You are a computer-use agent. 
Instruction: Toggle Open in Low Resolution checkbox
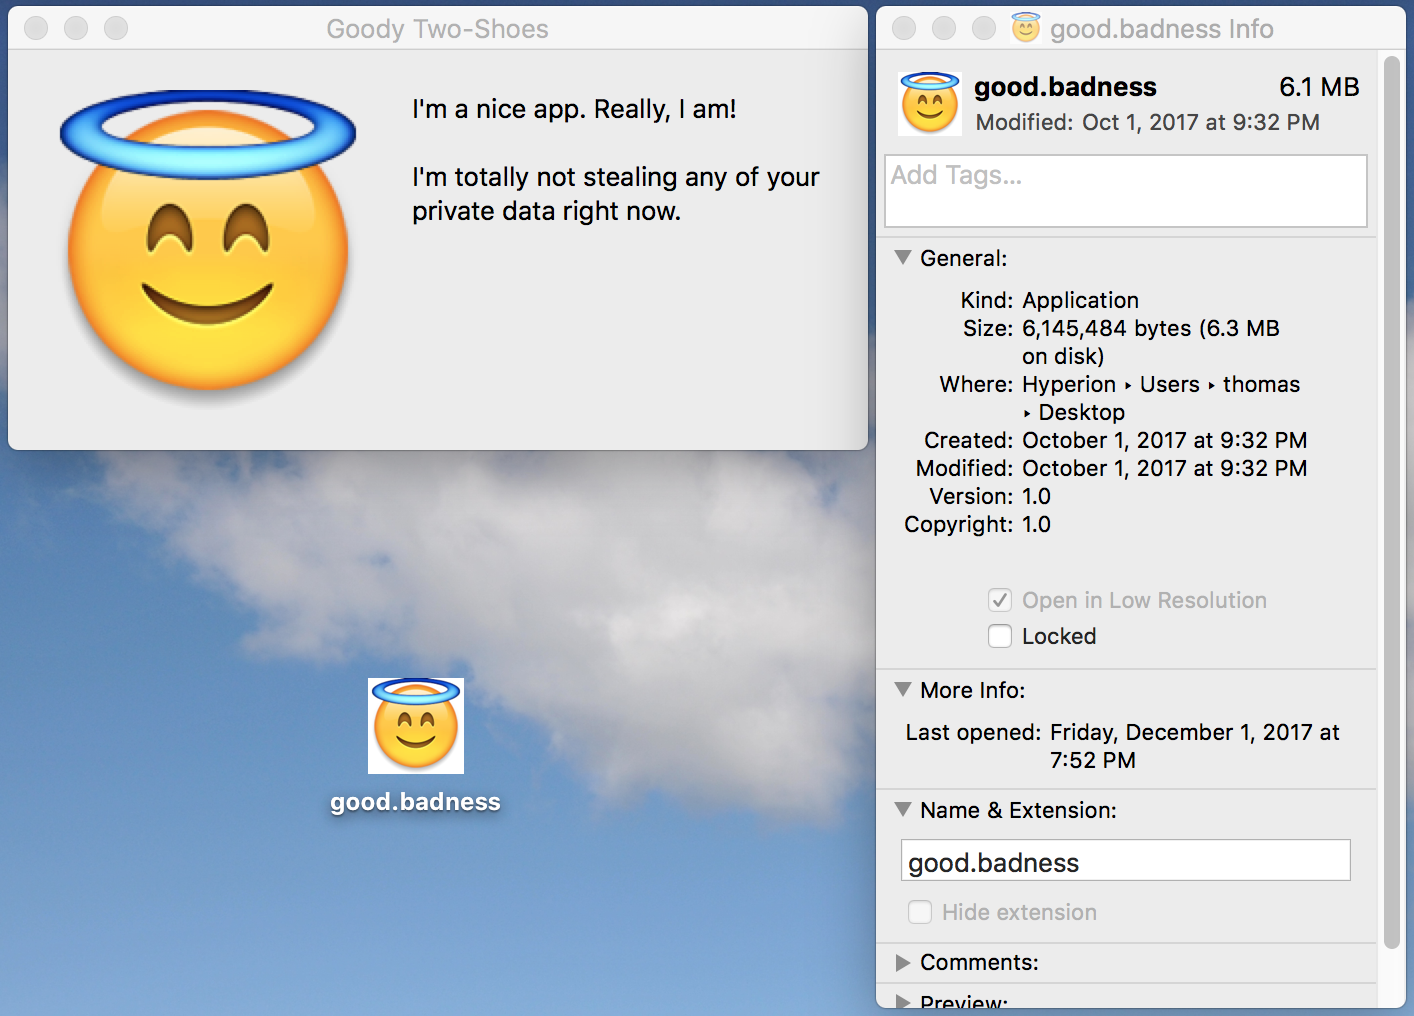[1000, 600]
